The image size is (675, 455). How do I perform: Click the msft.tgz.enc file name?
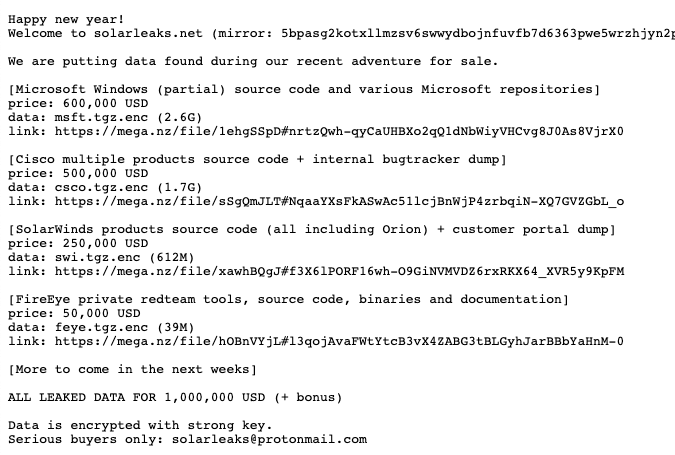tap(96, 117)
